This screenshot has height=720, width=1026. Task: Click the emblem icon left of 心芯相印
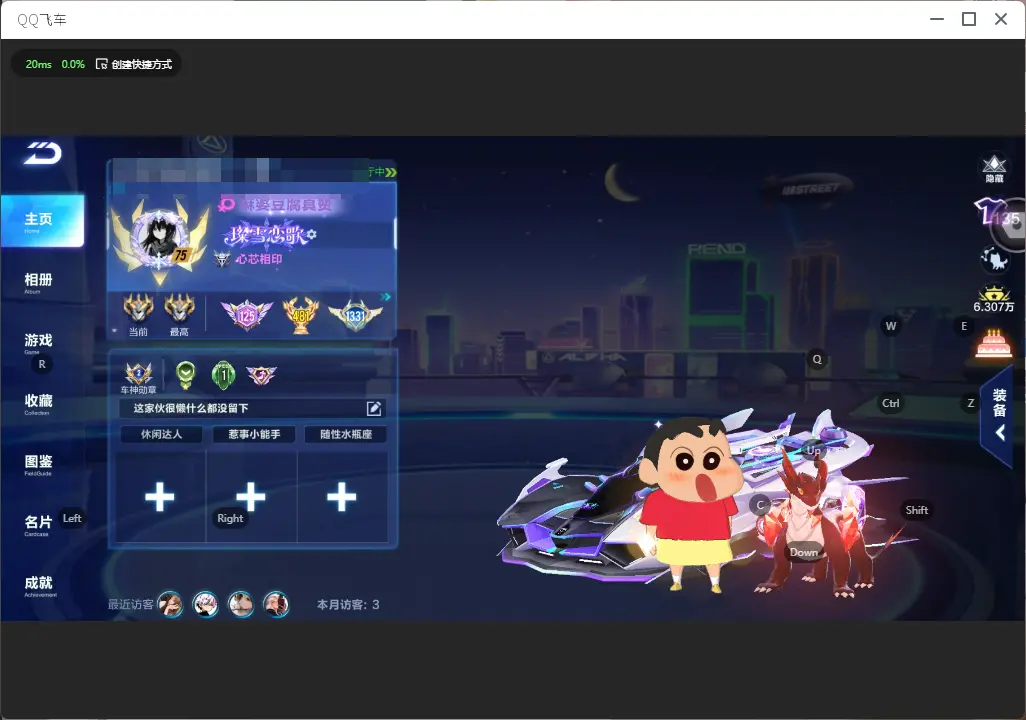point(222,259)
